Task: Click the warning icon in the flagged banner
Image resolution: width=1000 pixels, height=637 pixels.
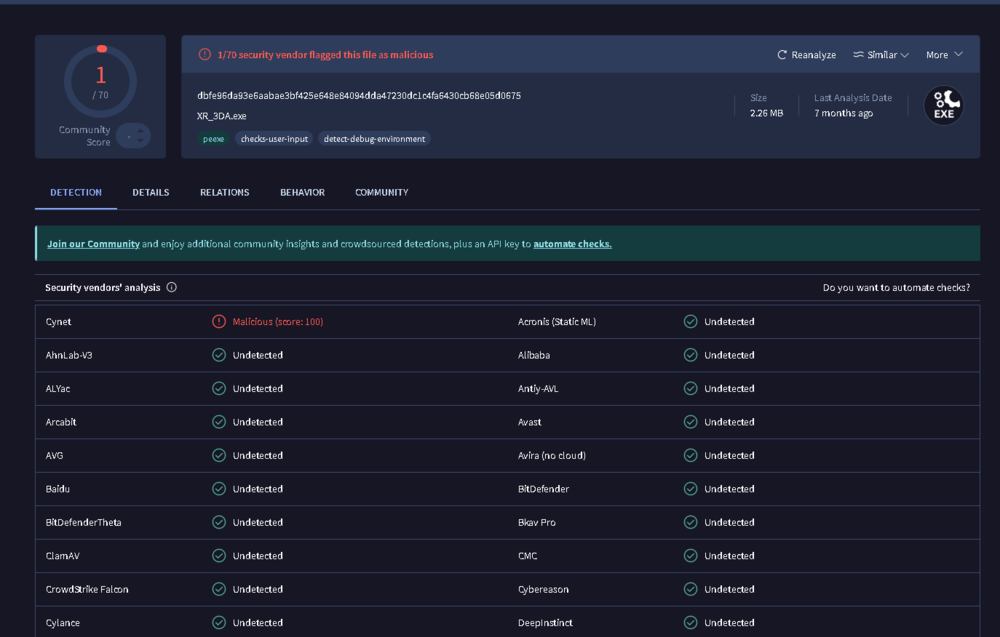Action: pos(205,55)
